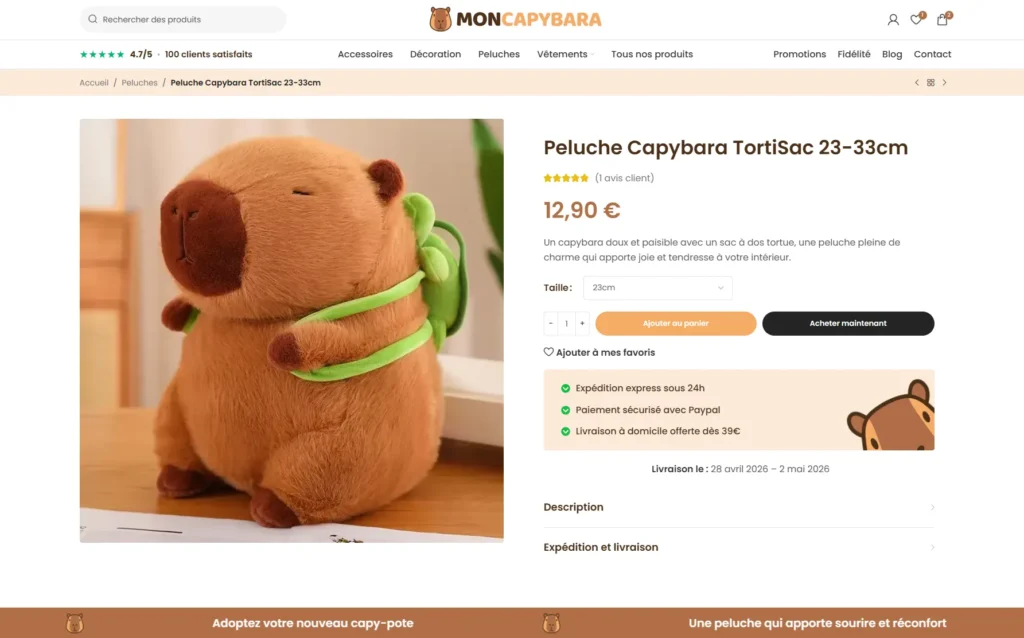Add product to favorites with heart
Viewport: 1024px width, 638px height.
point(599,352)
